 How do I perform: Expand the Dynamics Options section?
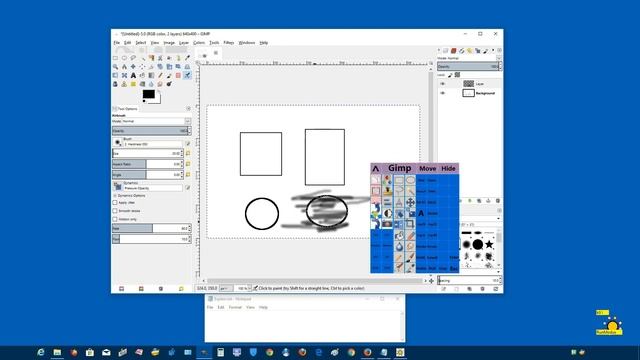115,196
